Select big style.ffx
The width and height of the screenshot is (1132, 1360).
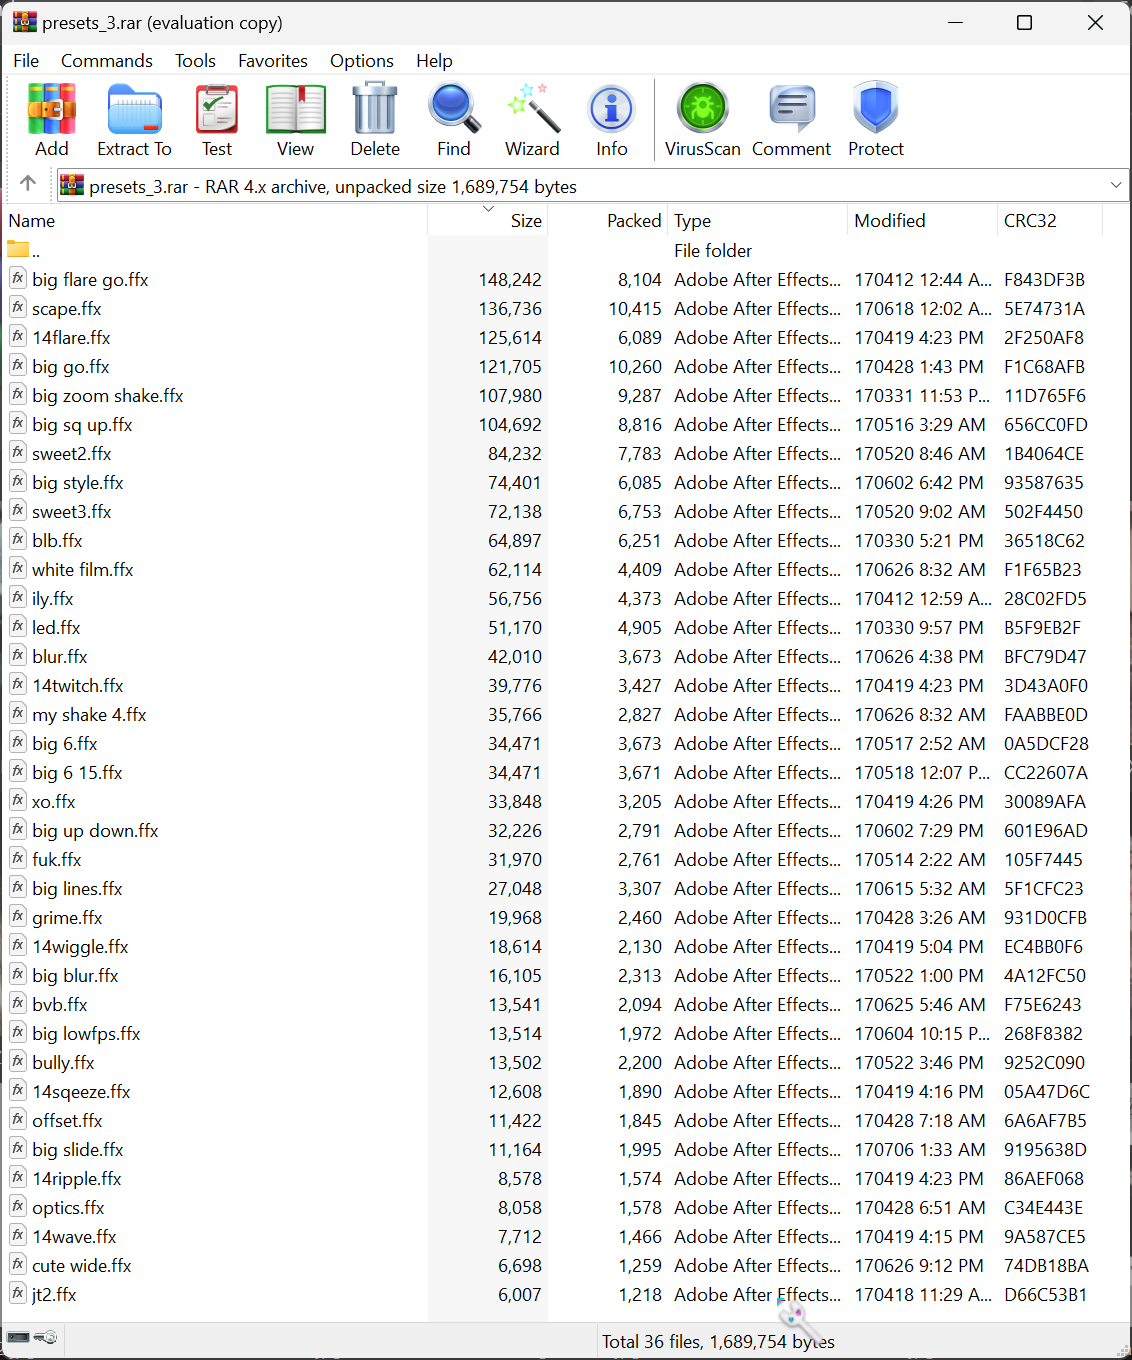click(78, 483)
